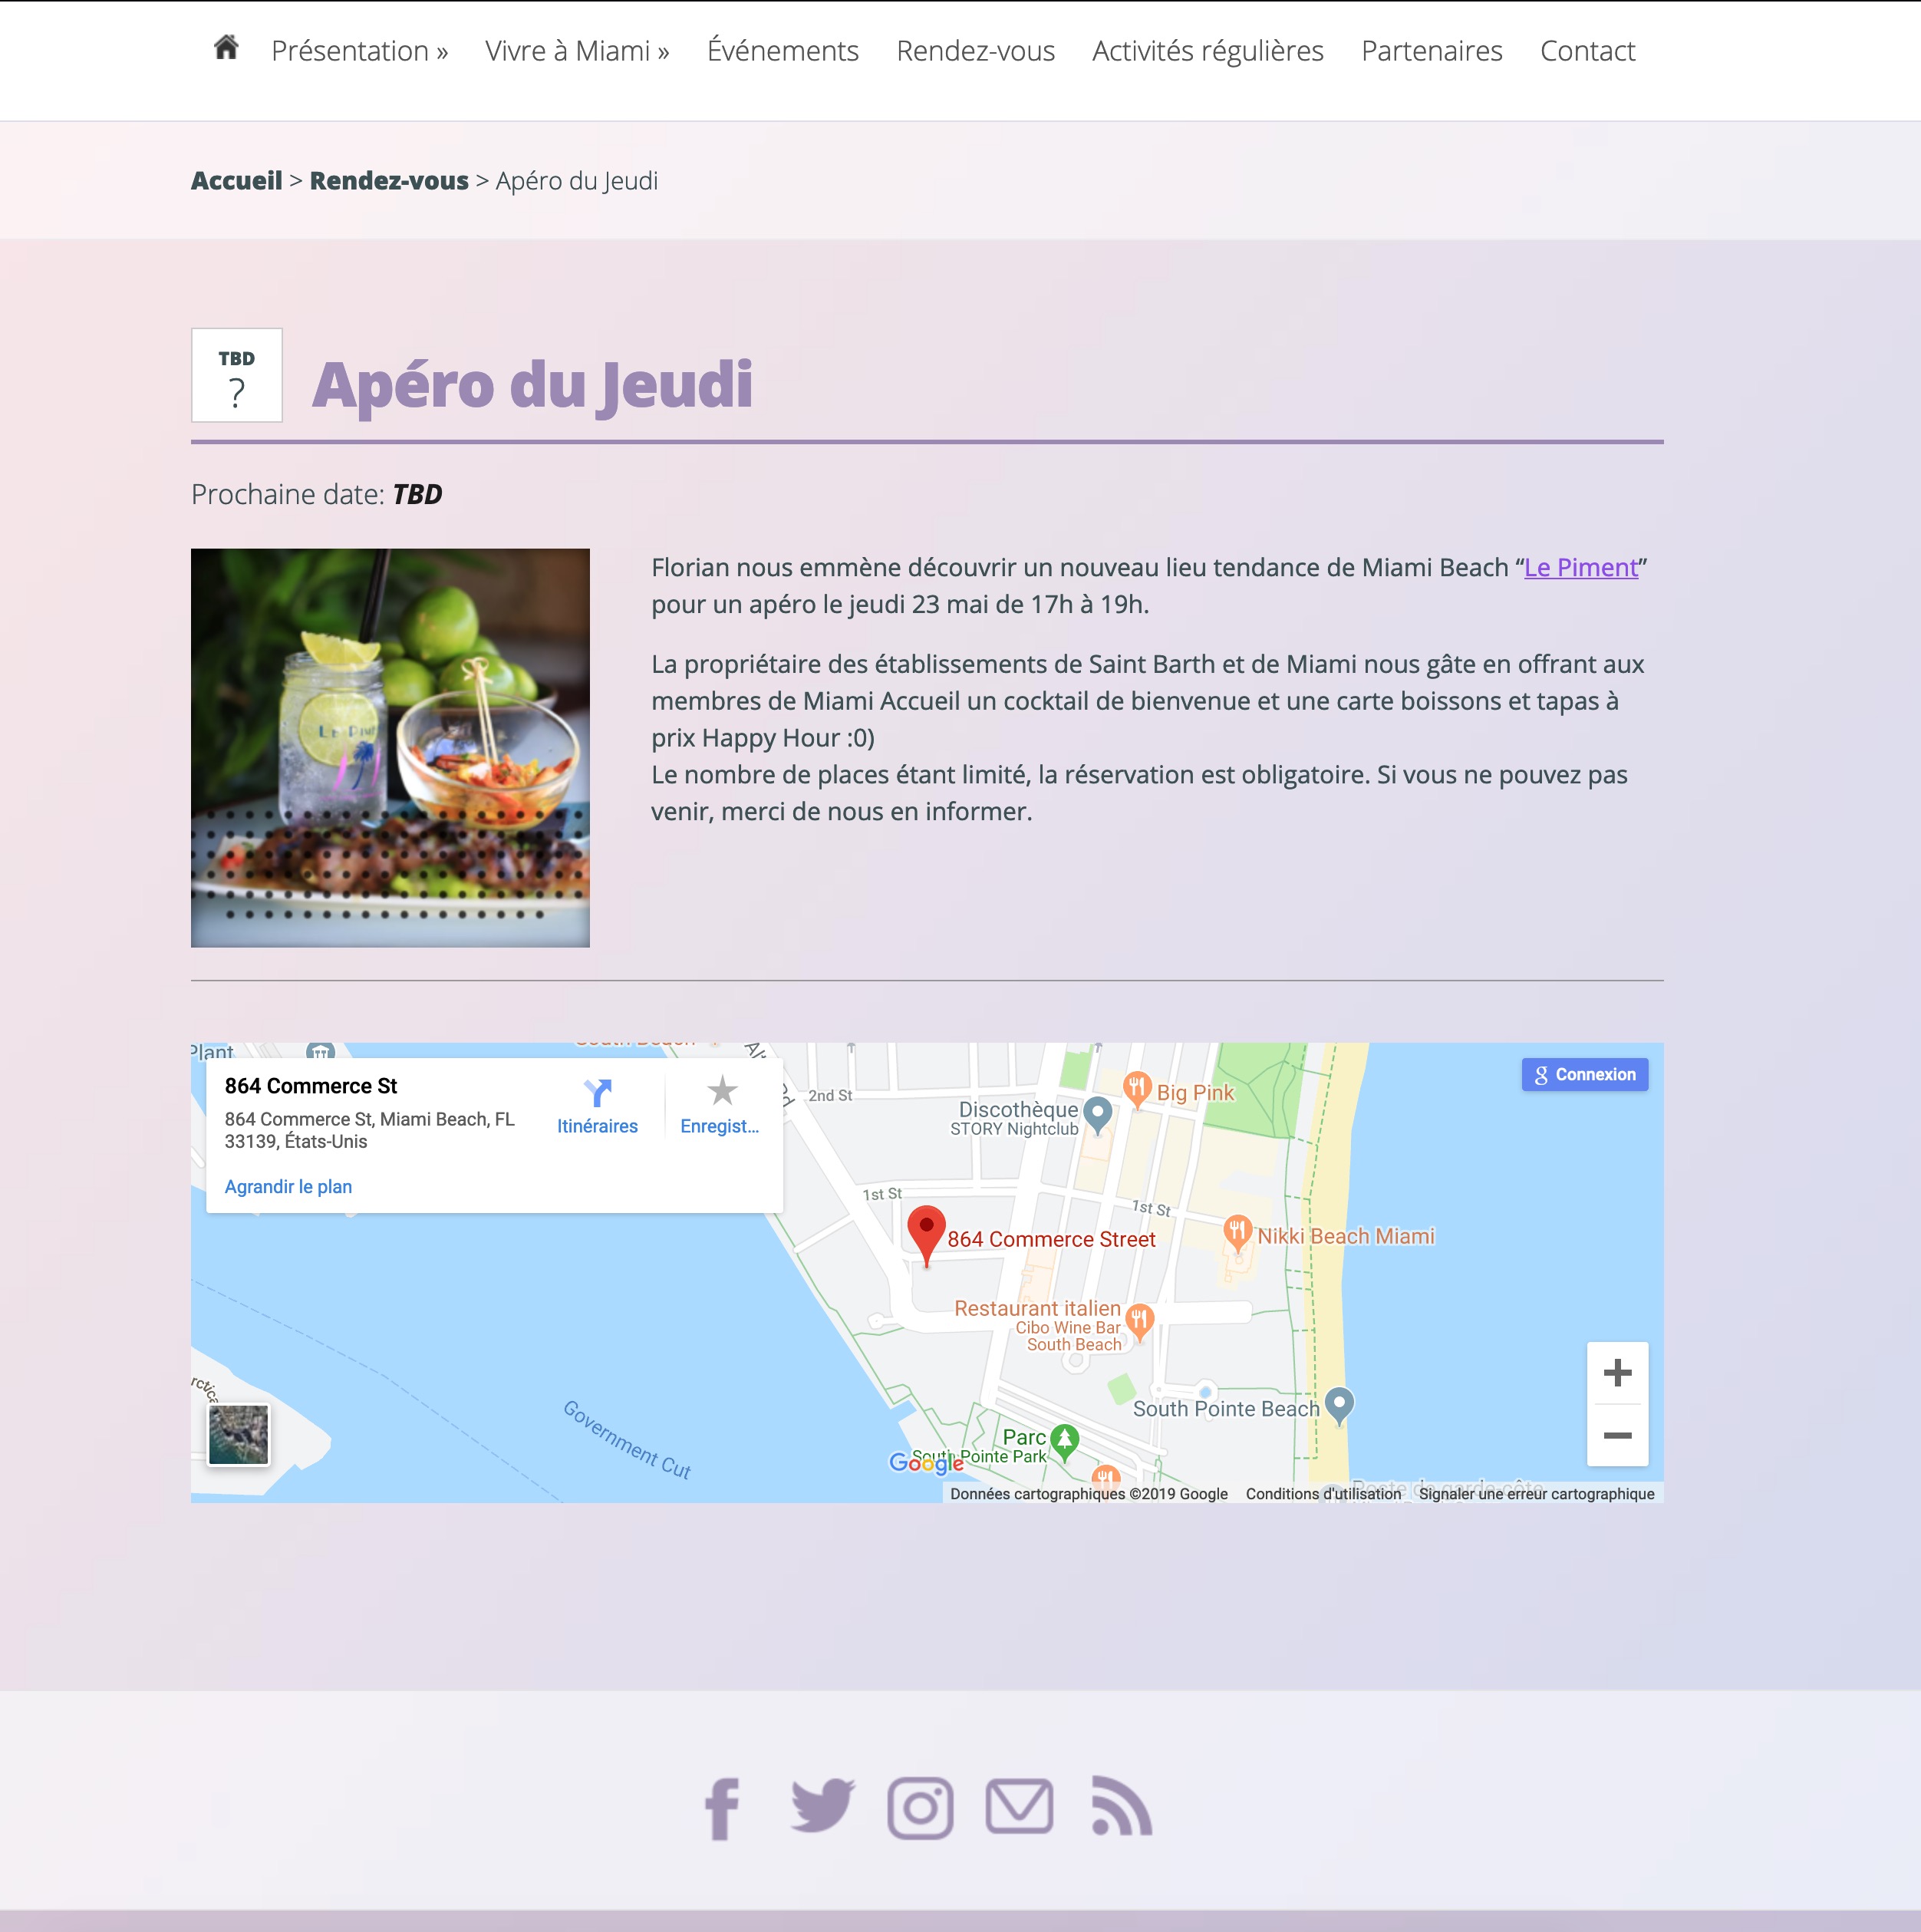Click the Événements menu item
1921x1932 pixels.
pyautogui.click(x=783, y=49)
